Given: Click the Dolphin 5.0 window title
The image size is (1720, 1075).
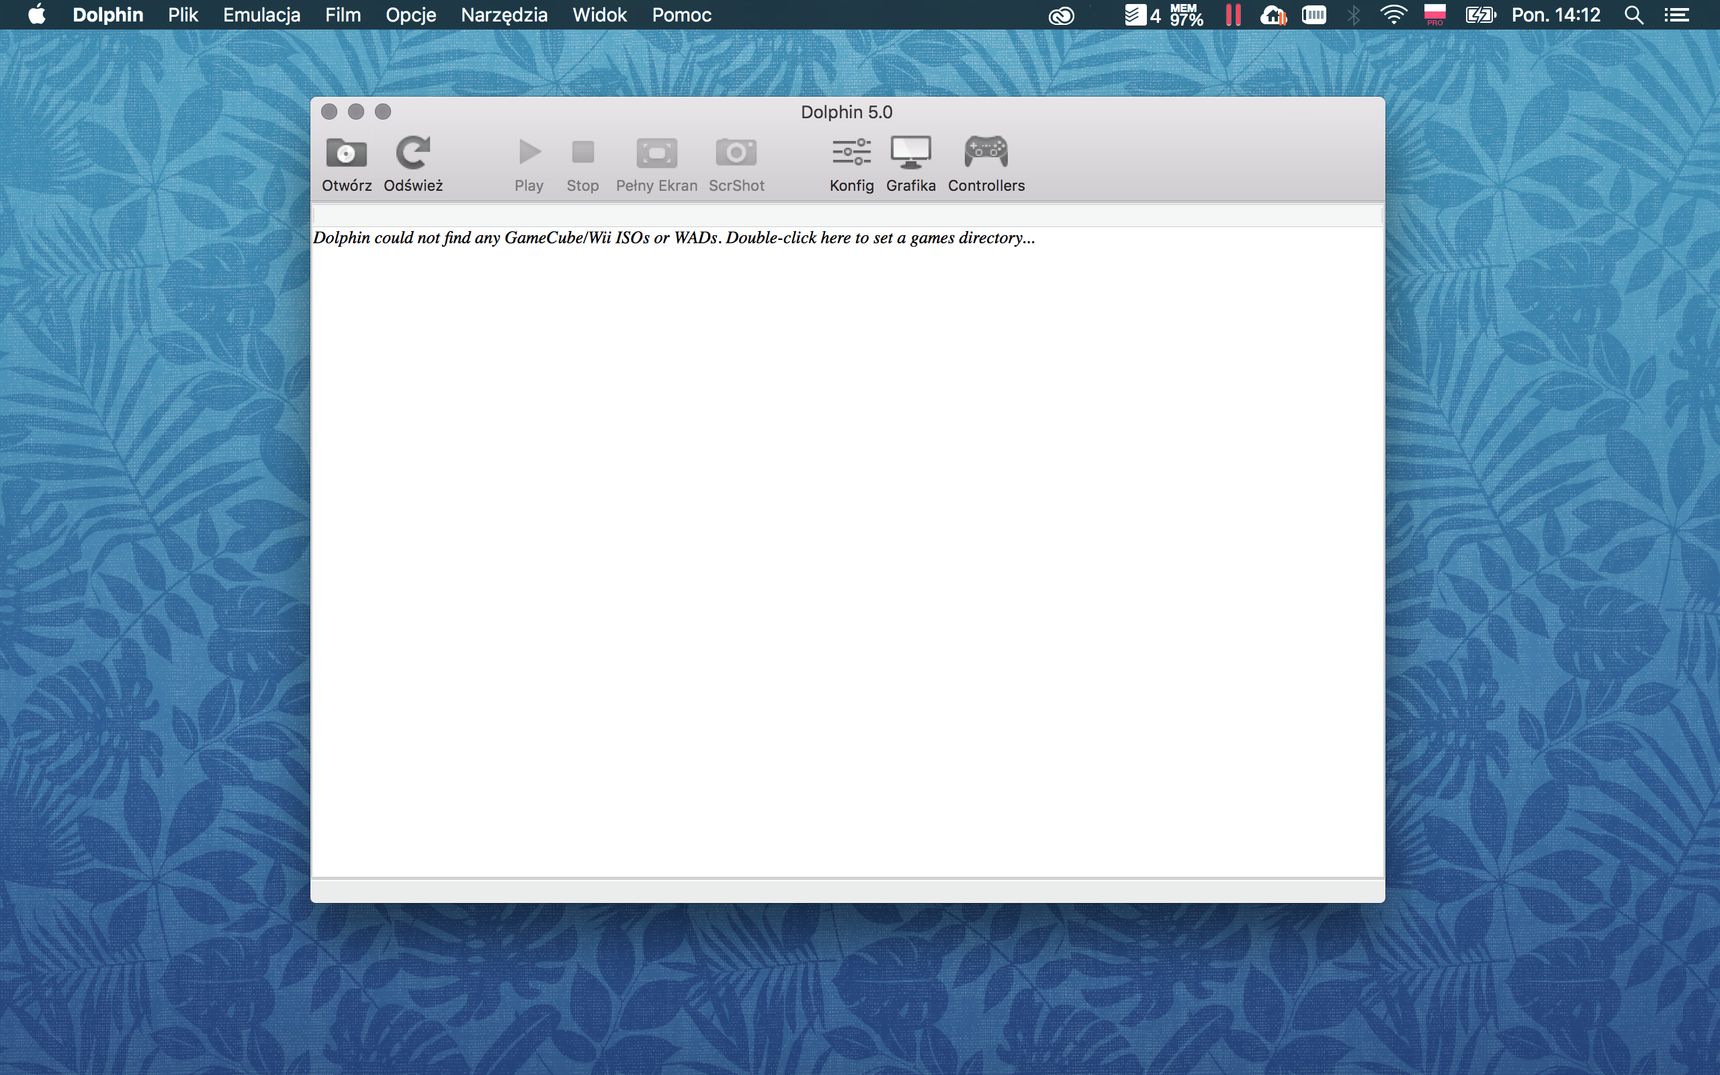Looking at the screenshot, I should click(847, 112).
